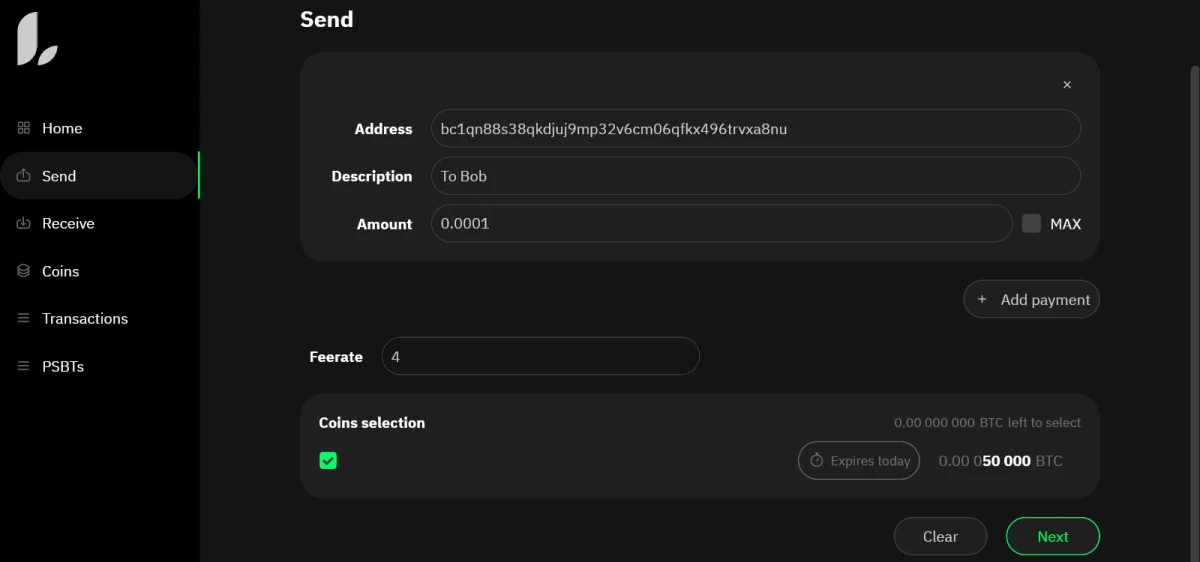Click the Add payment button
This screenshot has width=1200, height=562.
(1031, 300)
